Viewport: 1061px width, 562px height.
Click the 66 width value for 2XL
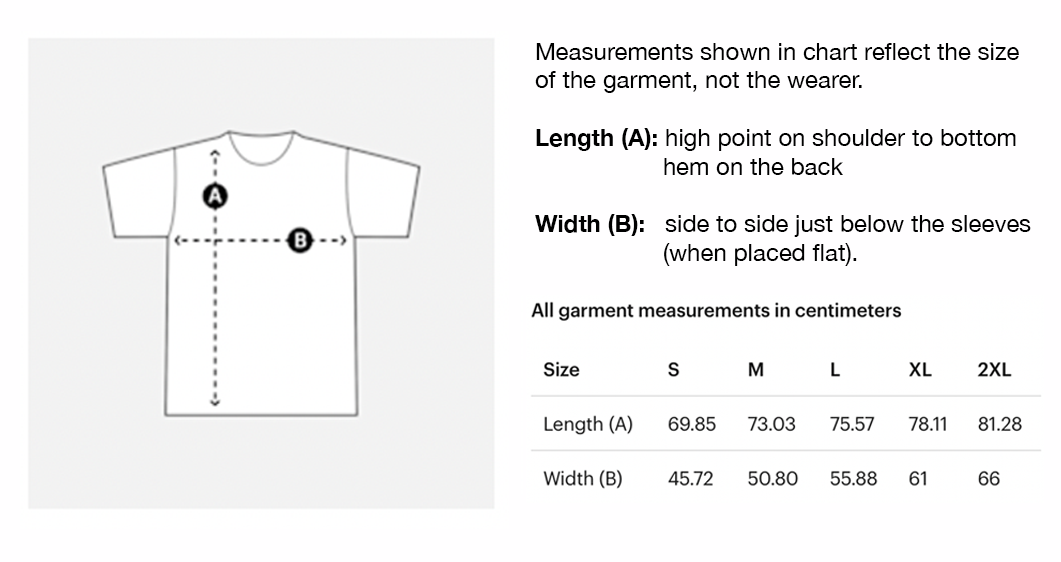(x=989, y=478)
